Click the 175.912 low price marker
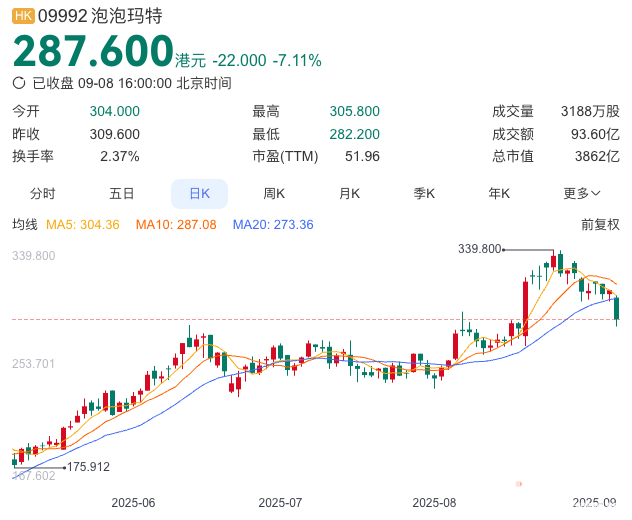This screenshot has height=520, width=632. click(87, 466)
